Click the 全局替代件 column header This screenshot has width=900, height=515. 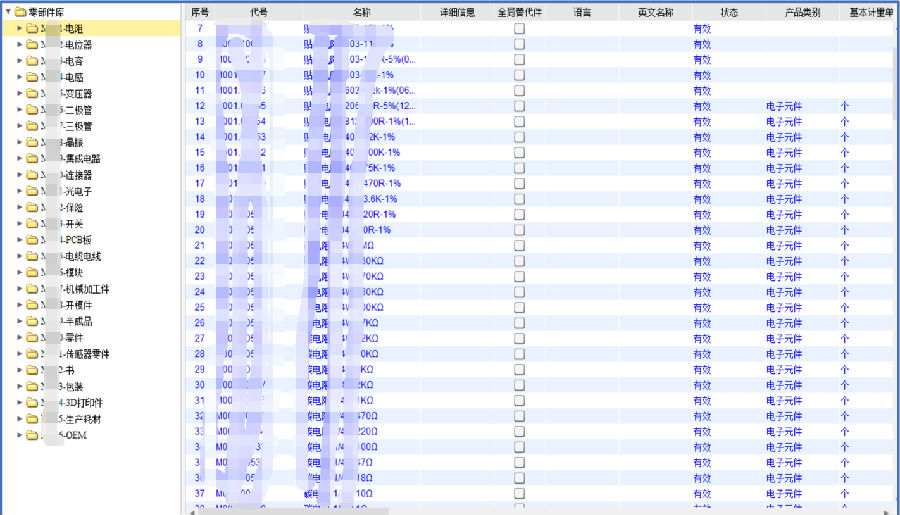519,12
